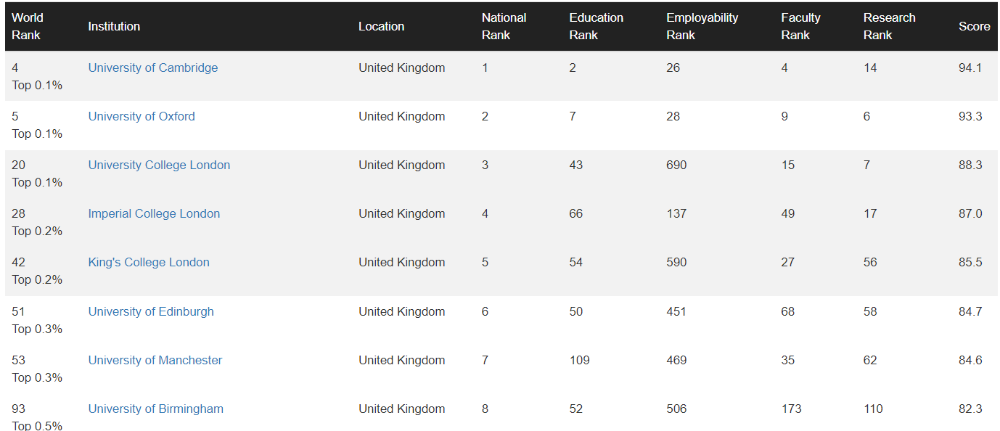Image resolution: width=1000 pixels, height=431 pixels.
Task: Click the University of Manchester link
Action: click(x=155, y=360)
